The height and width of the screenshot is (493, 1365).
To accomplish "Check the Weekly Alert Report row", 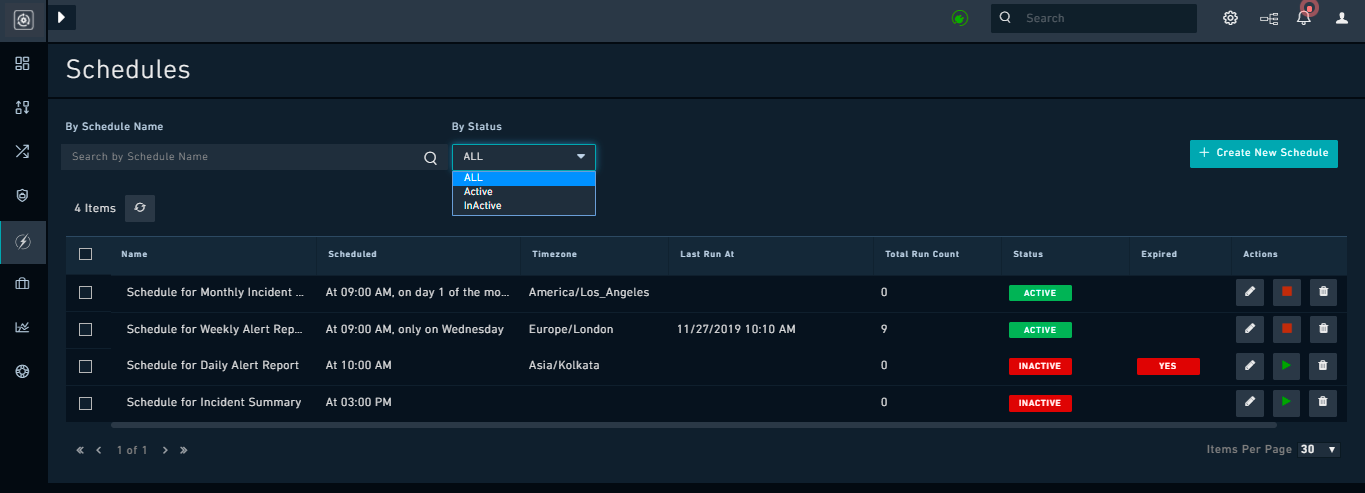I will 85,329.
